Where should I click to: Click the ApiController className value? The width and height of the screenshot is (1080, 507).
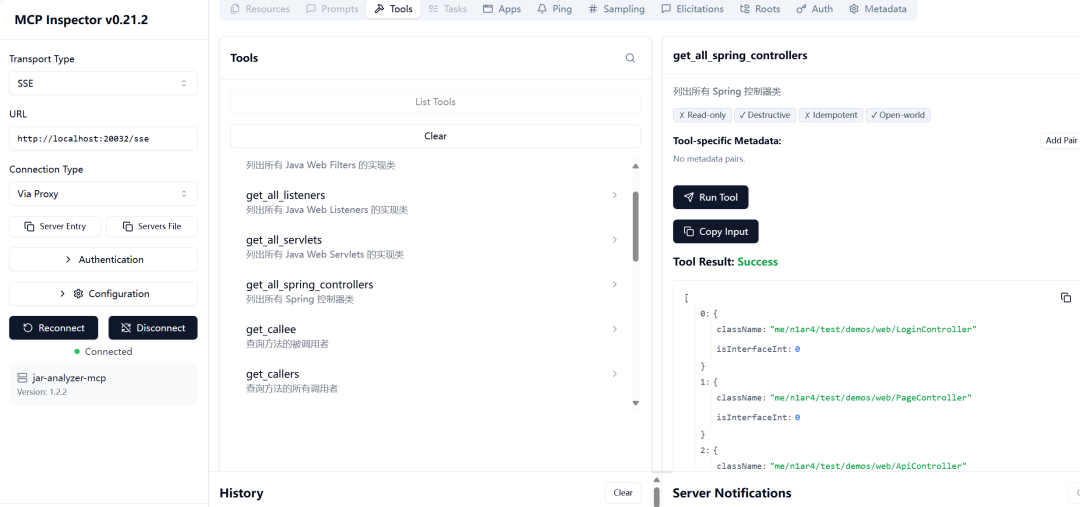point(869,466)
